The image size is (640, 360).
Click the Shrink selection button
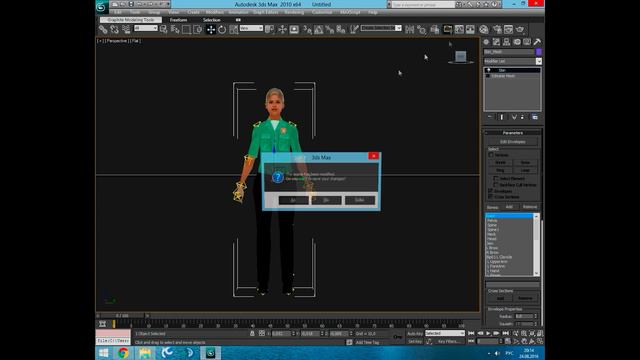[500, 162]
